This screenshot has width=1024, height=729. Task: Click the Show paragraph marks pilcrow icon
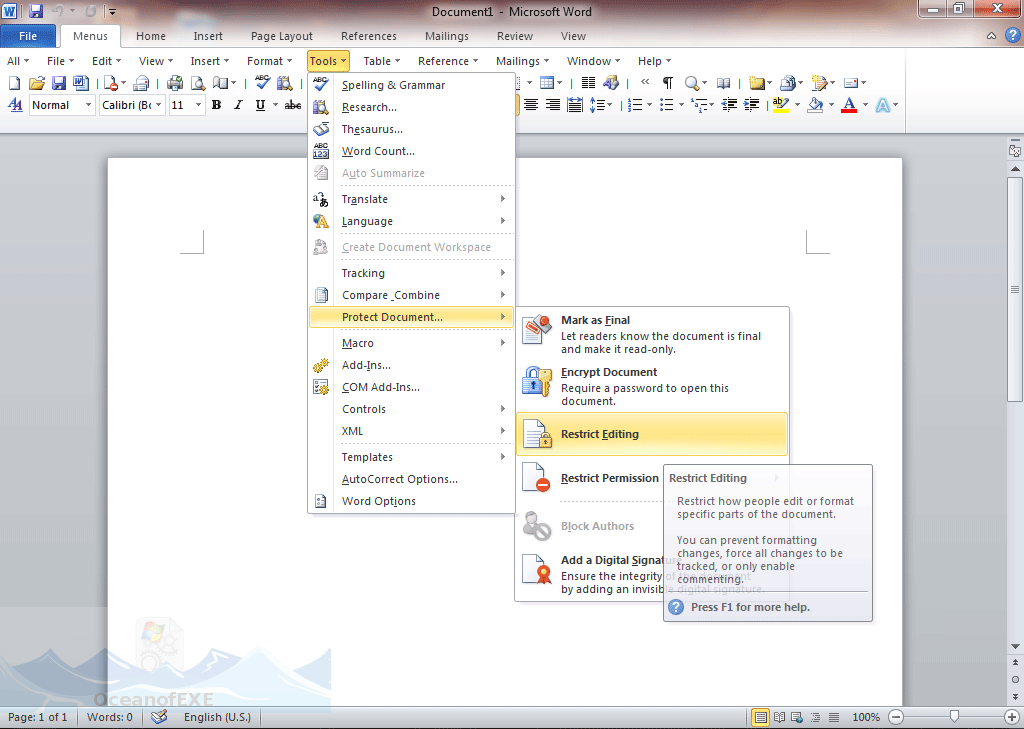click(x=667, y=82)
